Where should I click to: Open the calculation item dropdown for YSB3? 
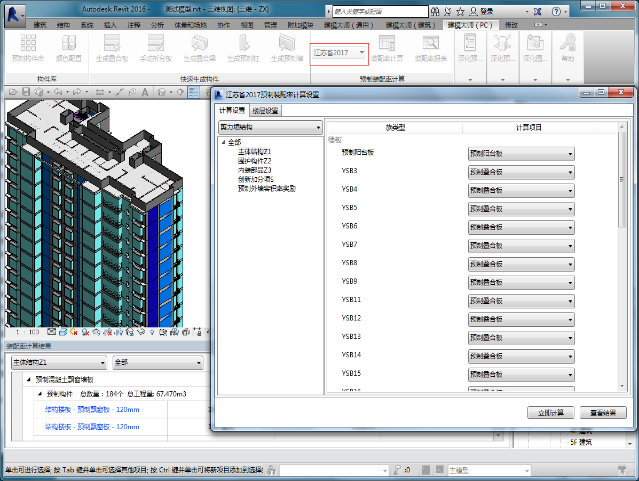(520, 172)
